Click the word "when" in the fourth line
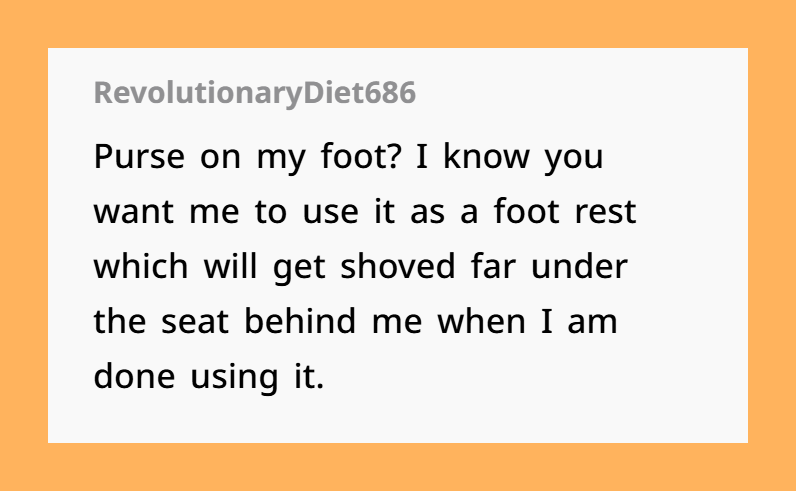Image resolution: width=796 pixels, height=491 pixels. (481, 321)
